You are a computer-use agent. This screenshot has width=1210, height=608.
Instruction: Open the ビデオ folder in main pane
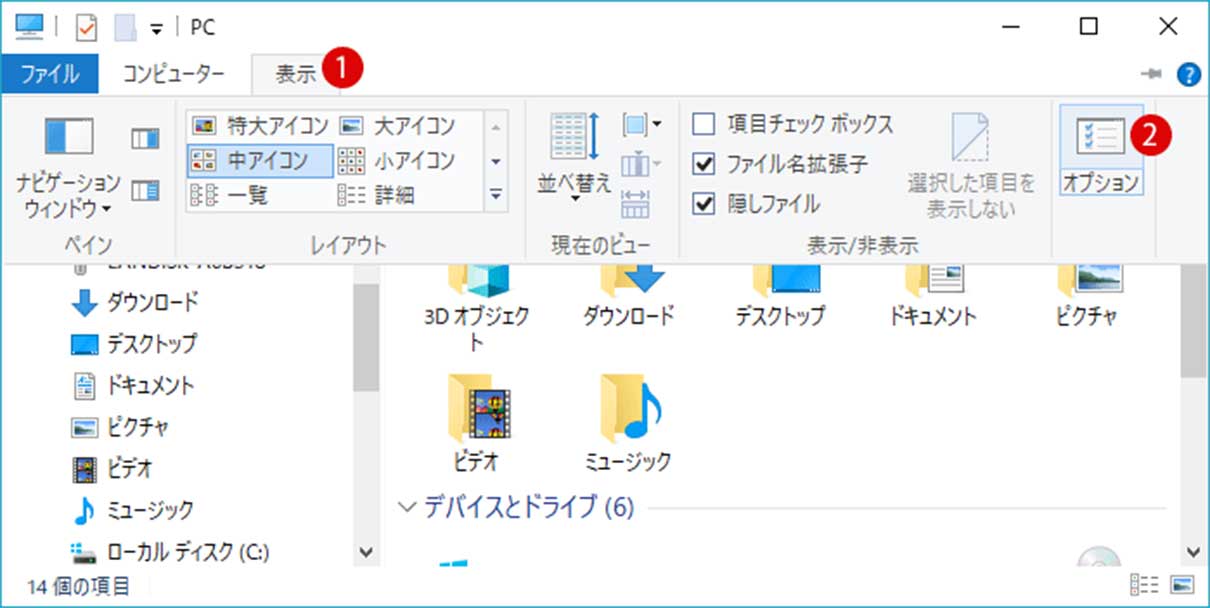[x=477, y=422]
